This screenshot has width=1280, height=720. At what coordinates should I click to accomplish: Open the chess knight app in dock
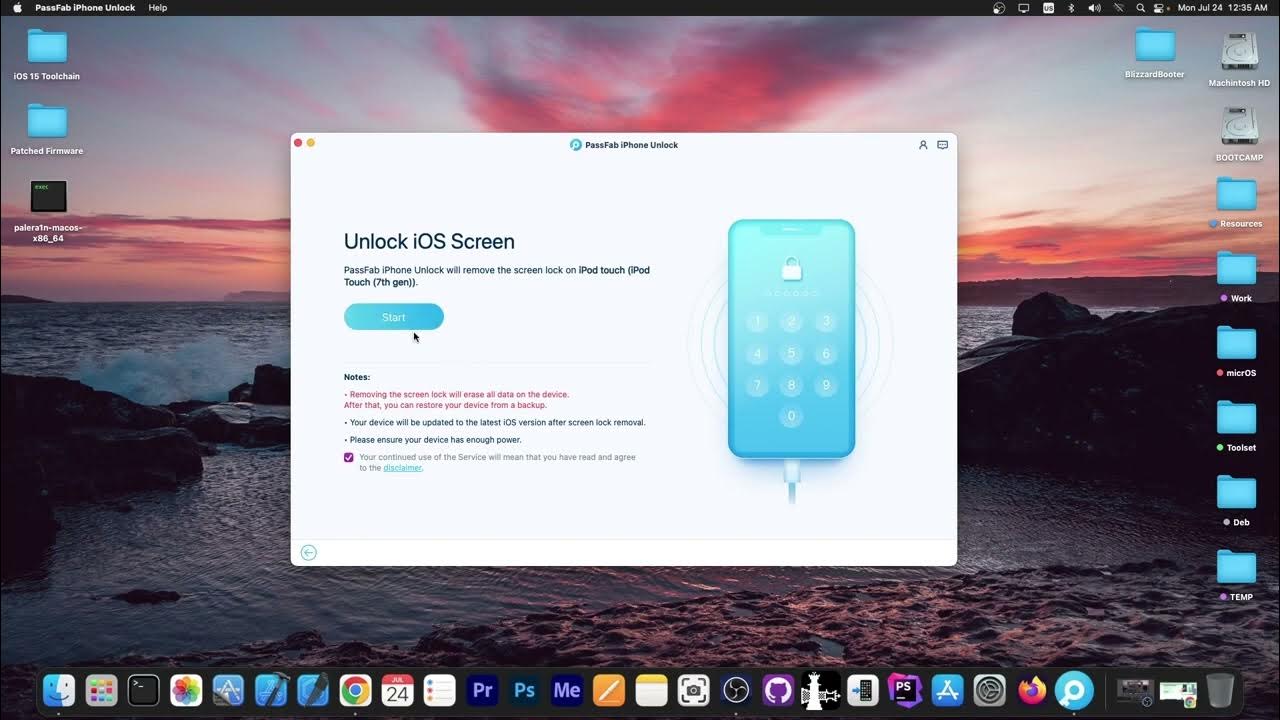(x=820, y=690)
